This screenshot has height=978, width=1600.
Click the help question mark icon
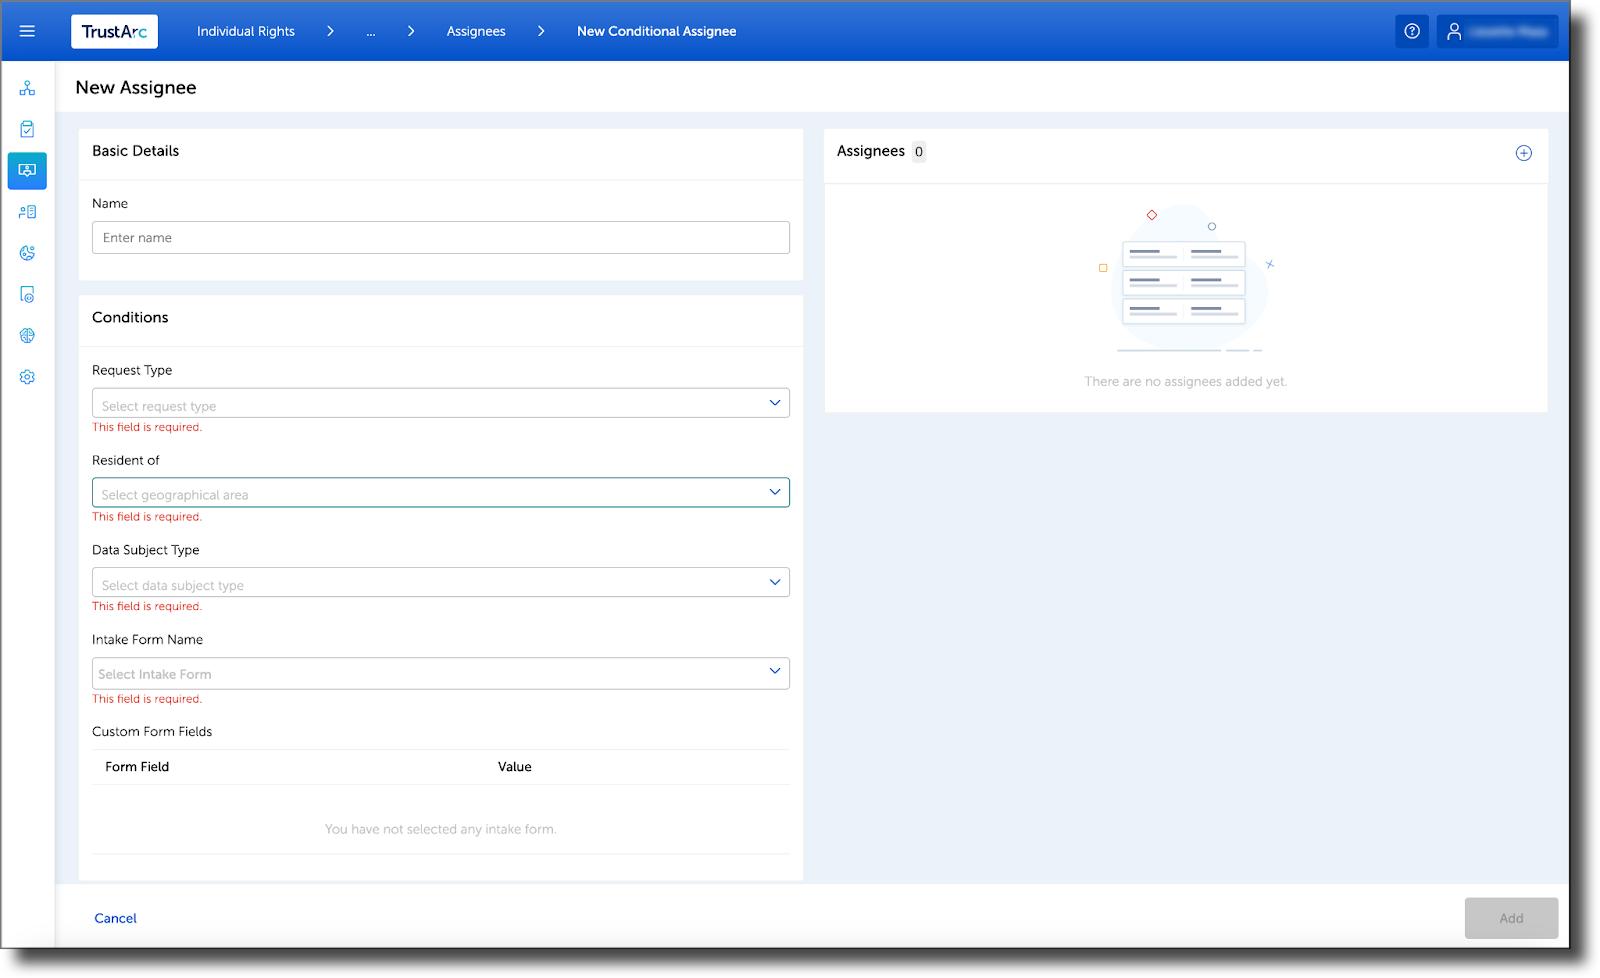point(1412,31)
